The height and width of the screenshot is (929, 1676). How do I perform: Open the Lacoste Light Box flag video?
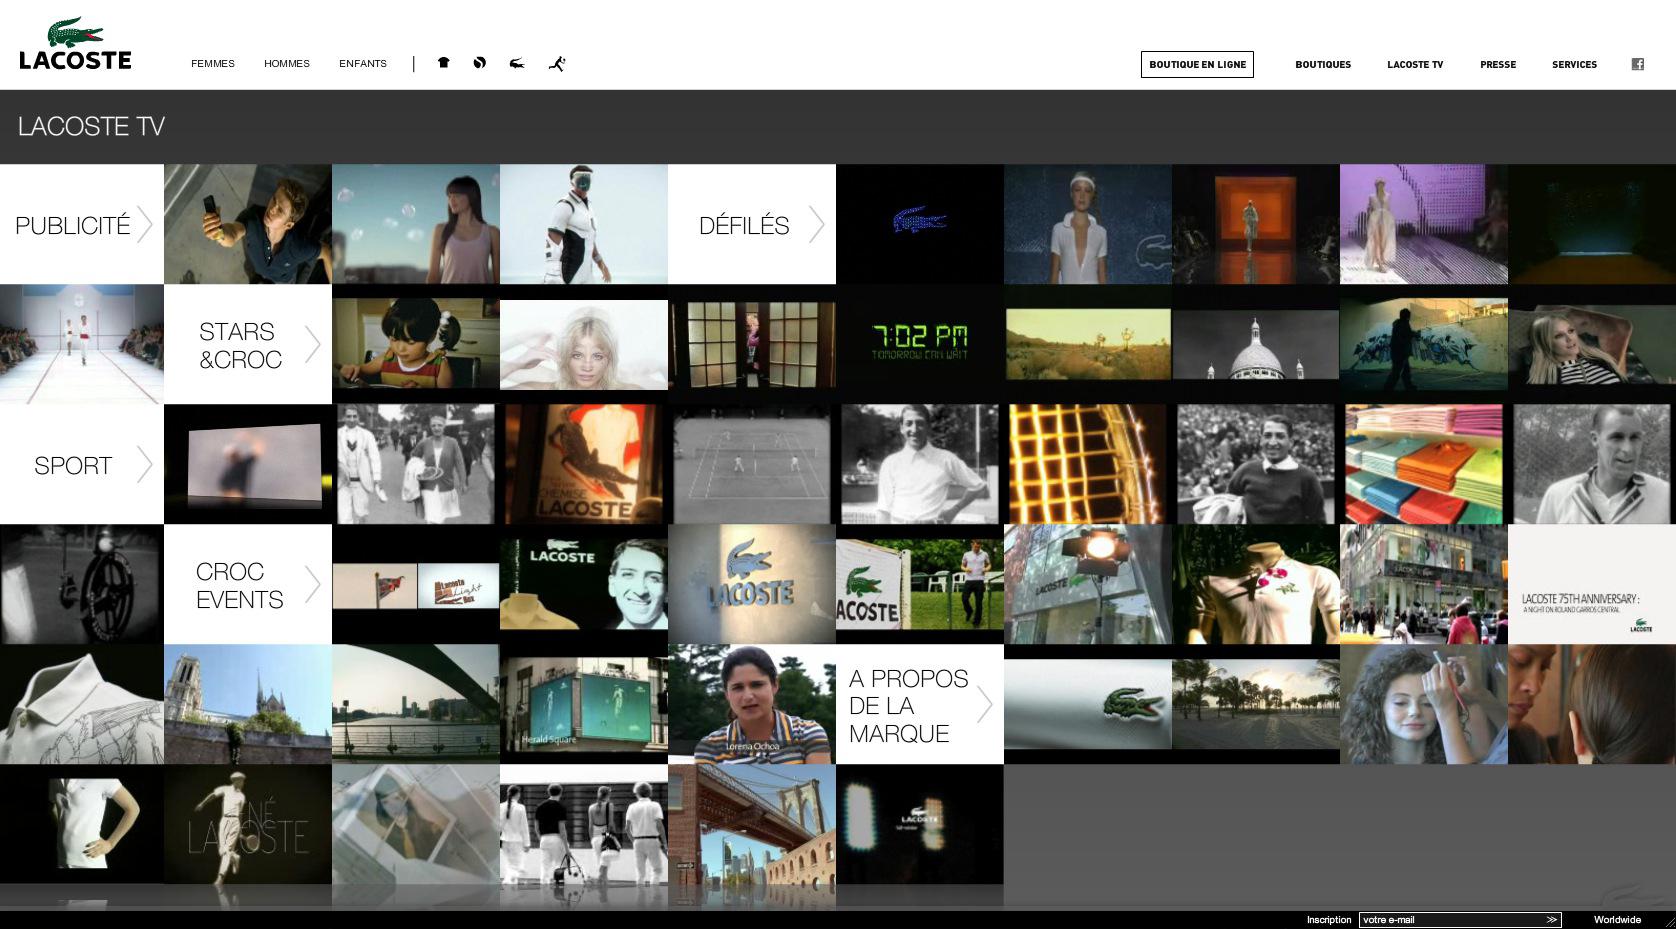pos(416,584)
